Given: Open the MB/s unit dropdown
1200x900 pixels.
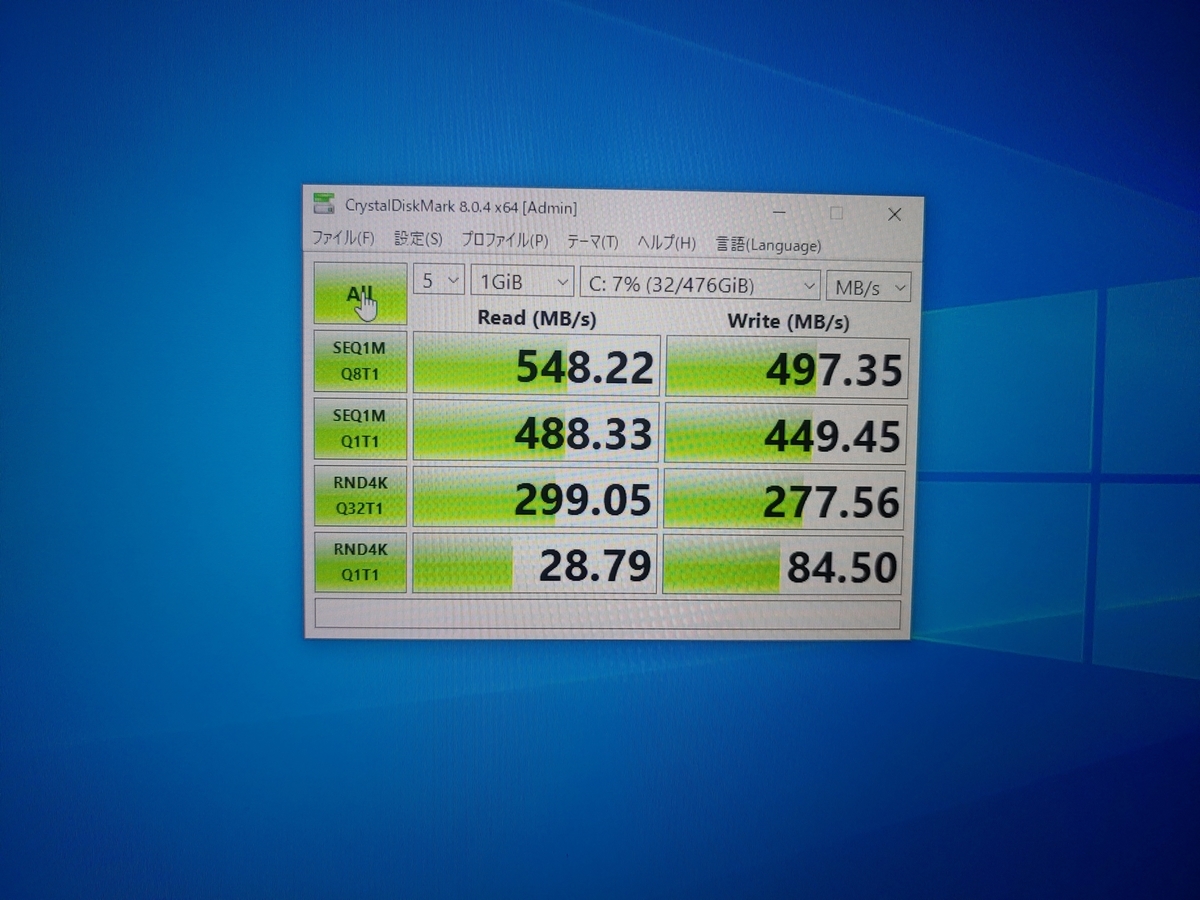Looking at the screenshot, I should coord(869,286).
